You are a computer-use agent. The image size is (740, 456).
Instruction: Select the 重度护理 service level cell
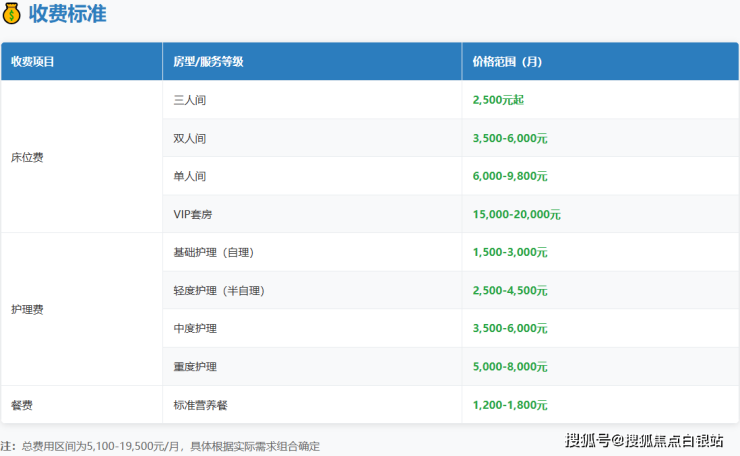pos(195,367)
